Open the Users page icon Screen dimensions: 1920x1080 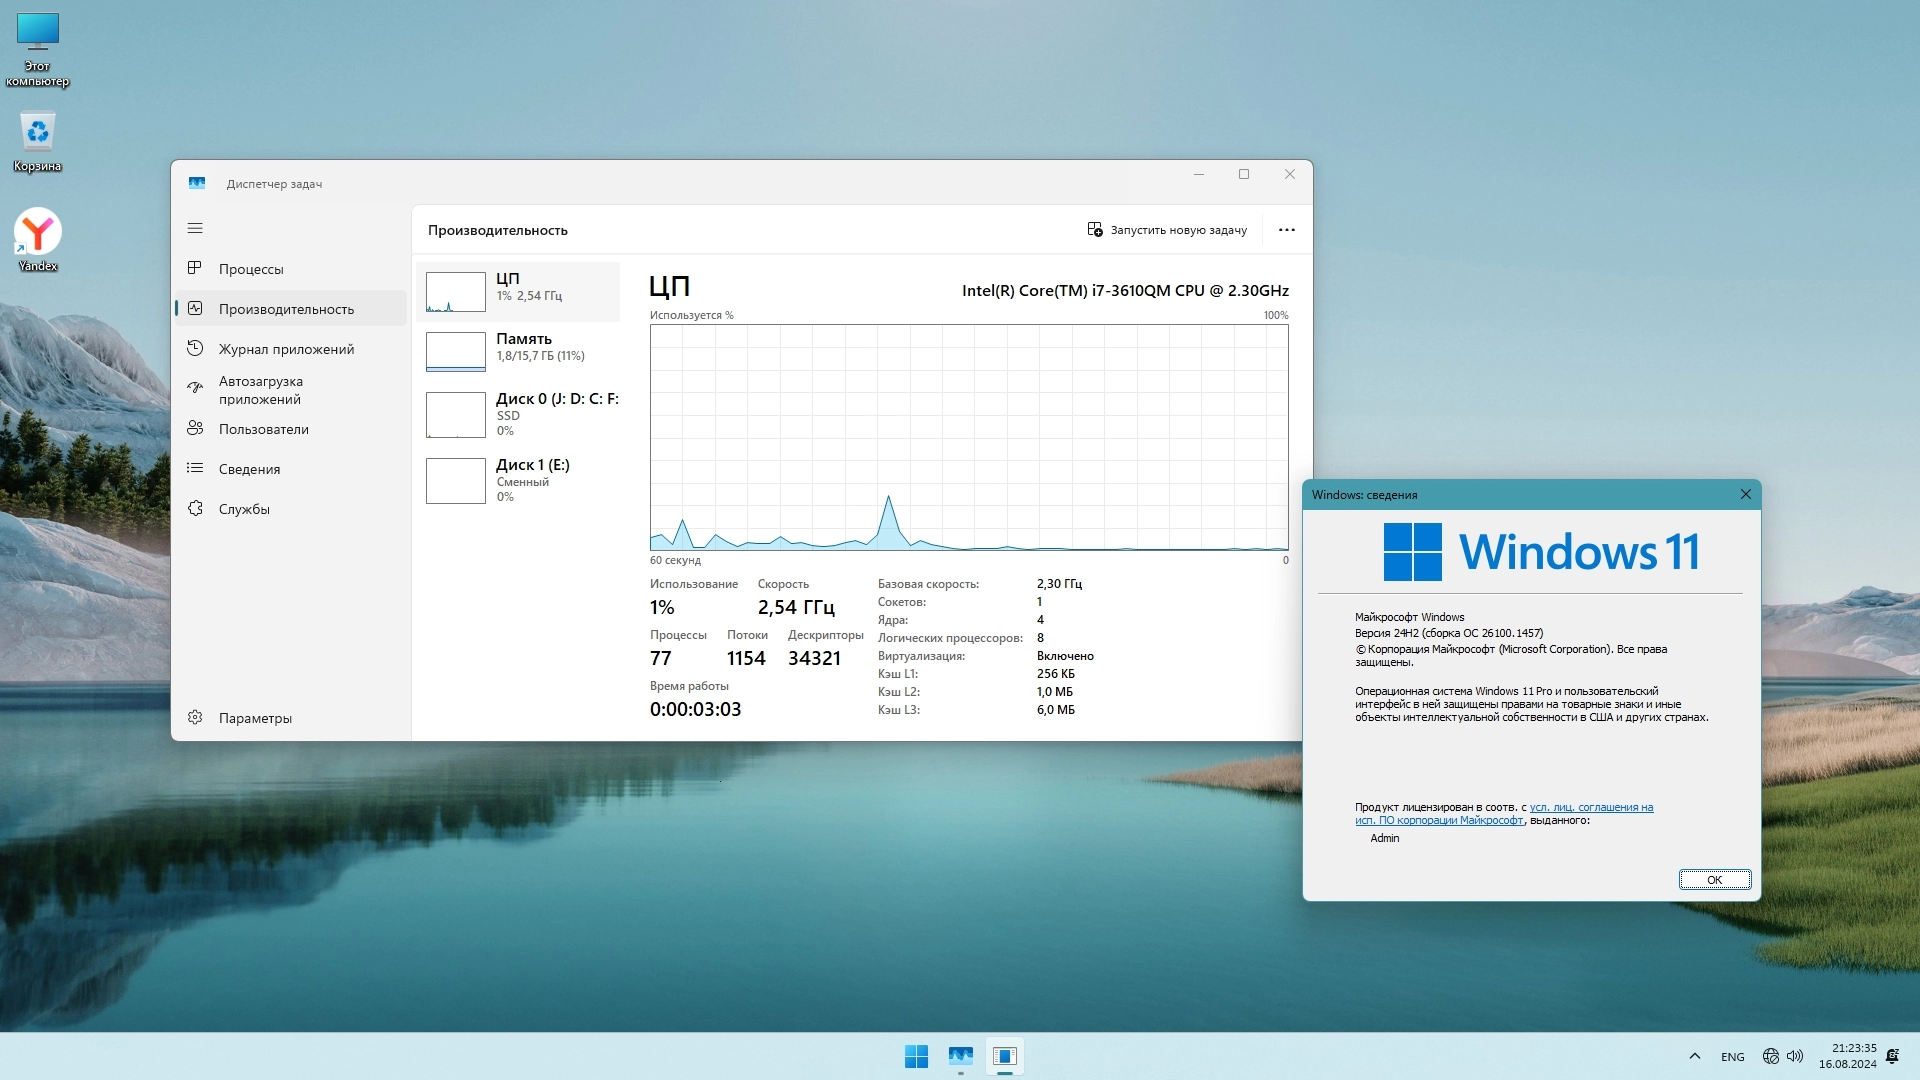[x=195, y=428]
